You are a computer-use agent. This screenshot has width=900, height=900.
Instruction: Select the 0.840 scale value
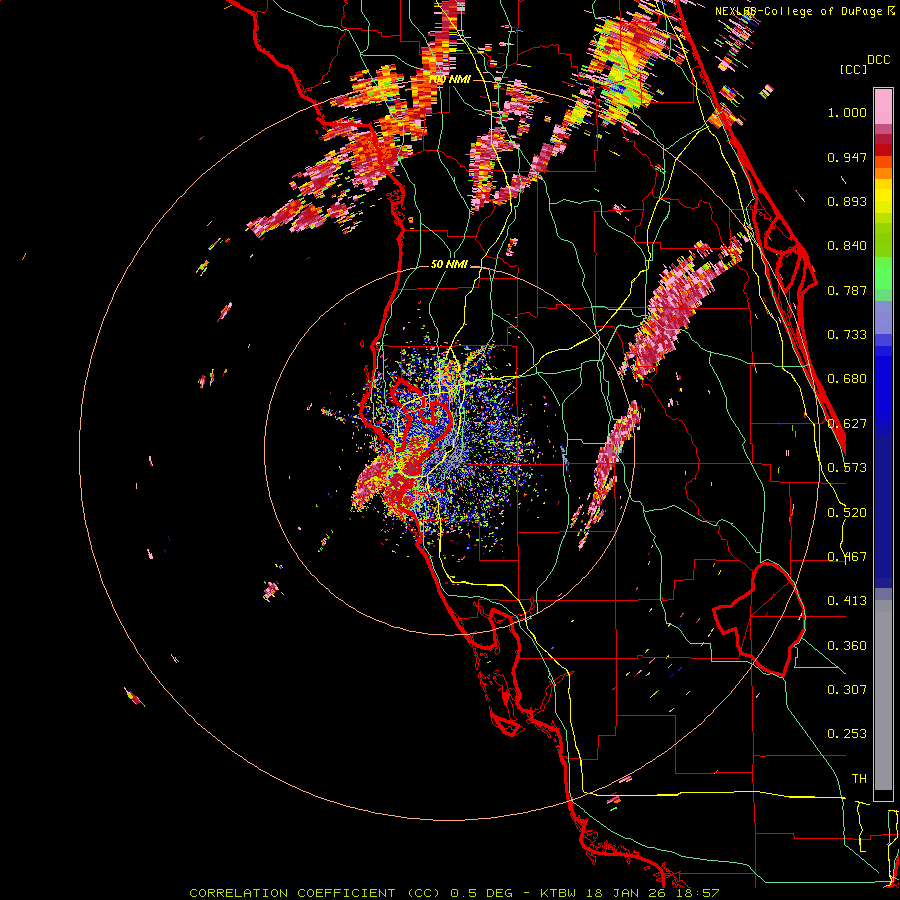(x=847, y=246)
